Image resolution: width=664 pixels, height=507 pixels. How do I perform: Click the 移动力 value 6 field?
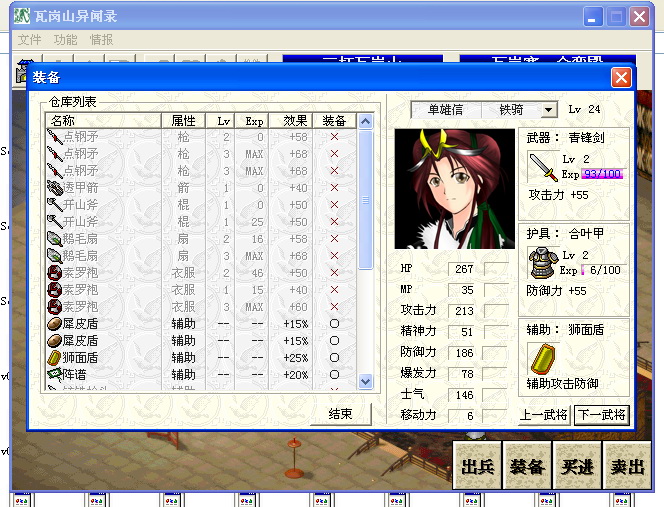click(x=463, y=416)
